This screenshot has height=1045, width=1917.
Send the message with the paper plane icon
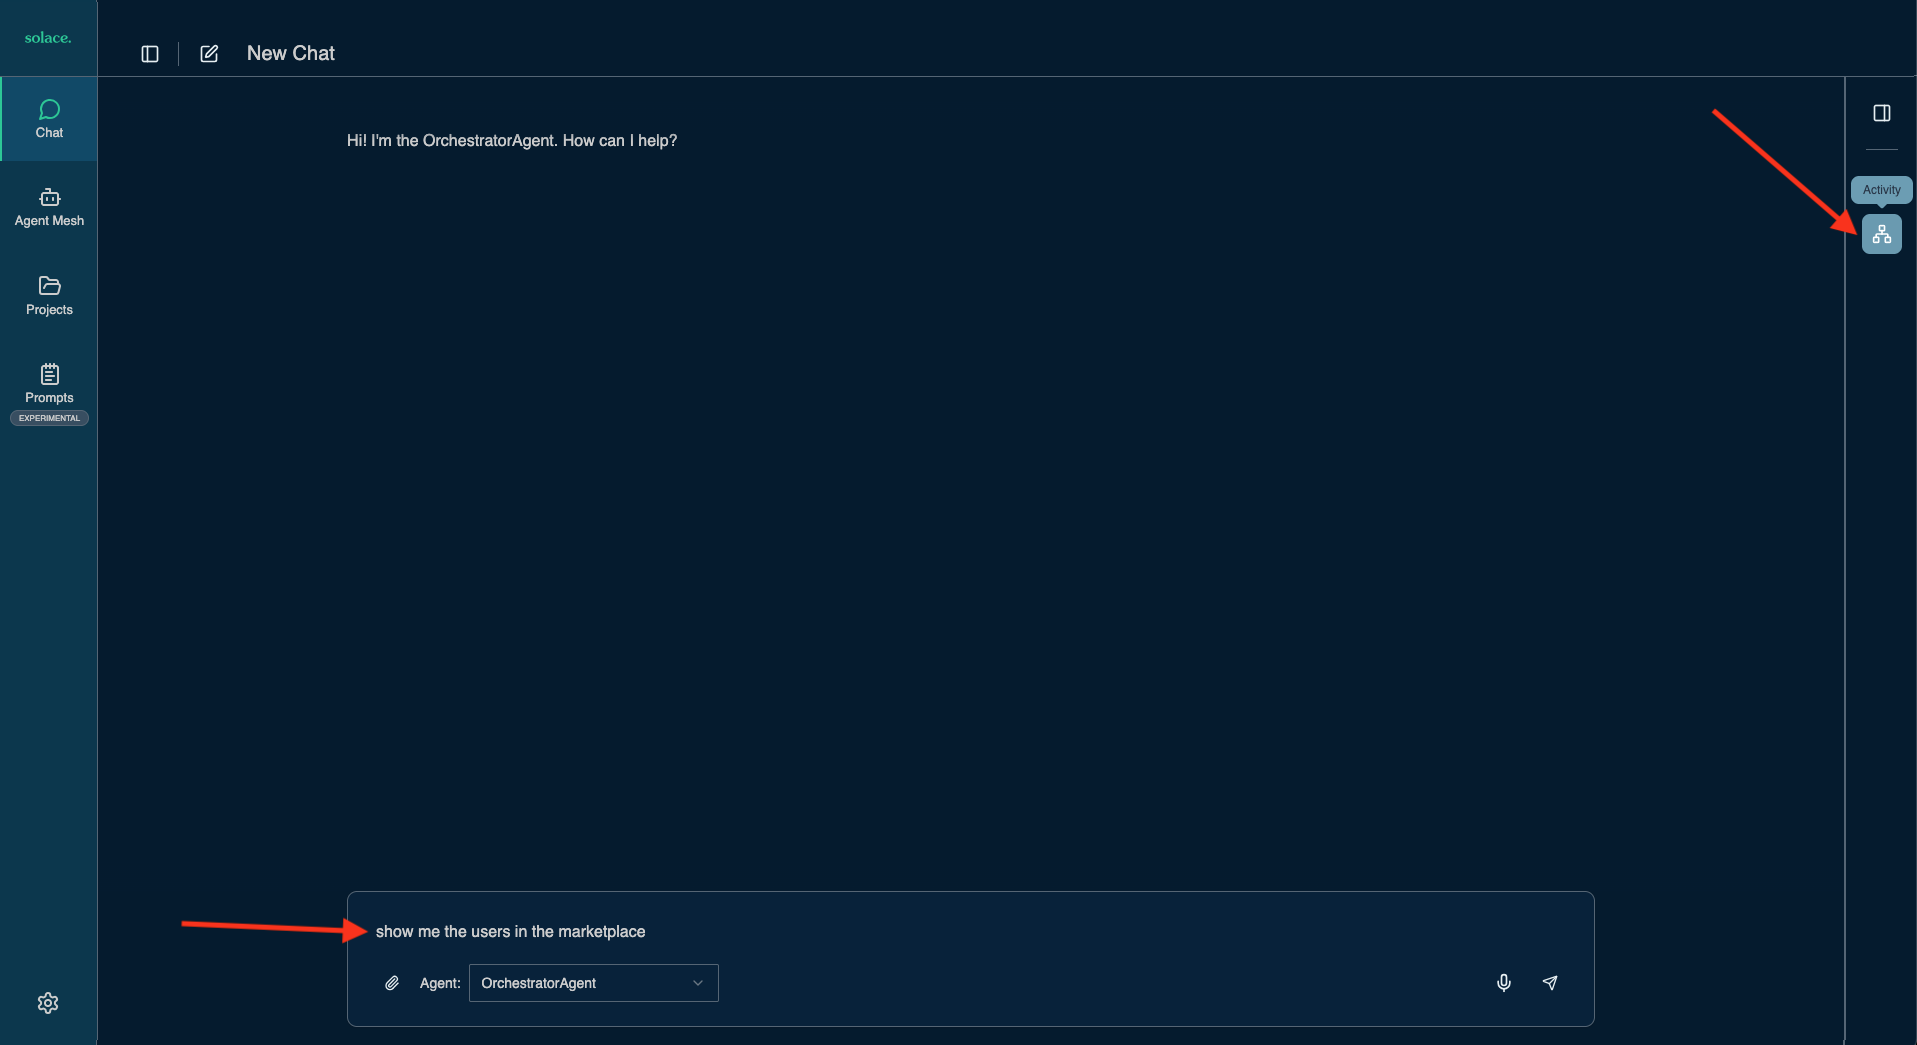pos(1550,983)
